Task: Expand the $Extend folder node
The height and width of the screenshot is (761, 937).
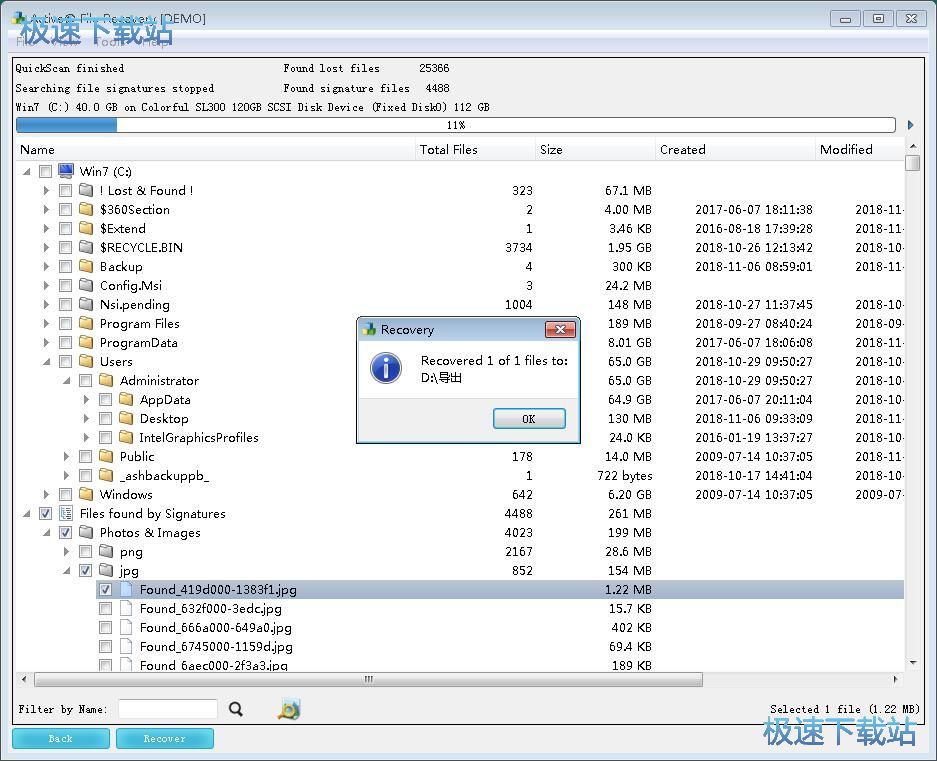Action: point(47,228)
